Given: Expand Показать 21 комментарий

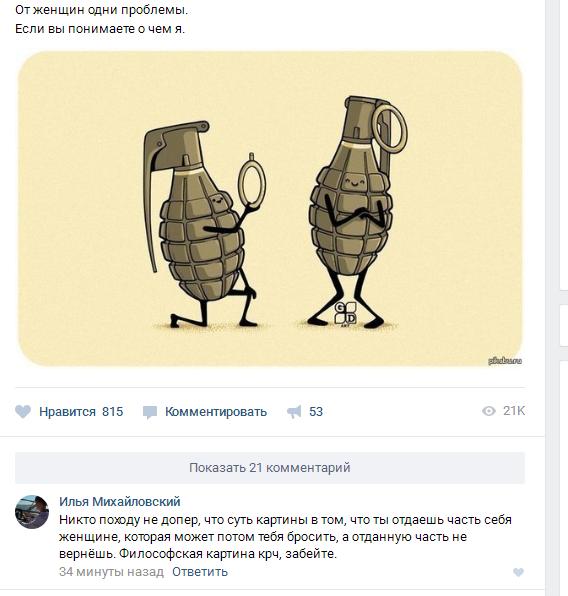Looking at the screenshot, I should click(270, 468).
